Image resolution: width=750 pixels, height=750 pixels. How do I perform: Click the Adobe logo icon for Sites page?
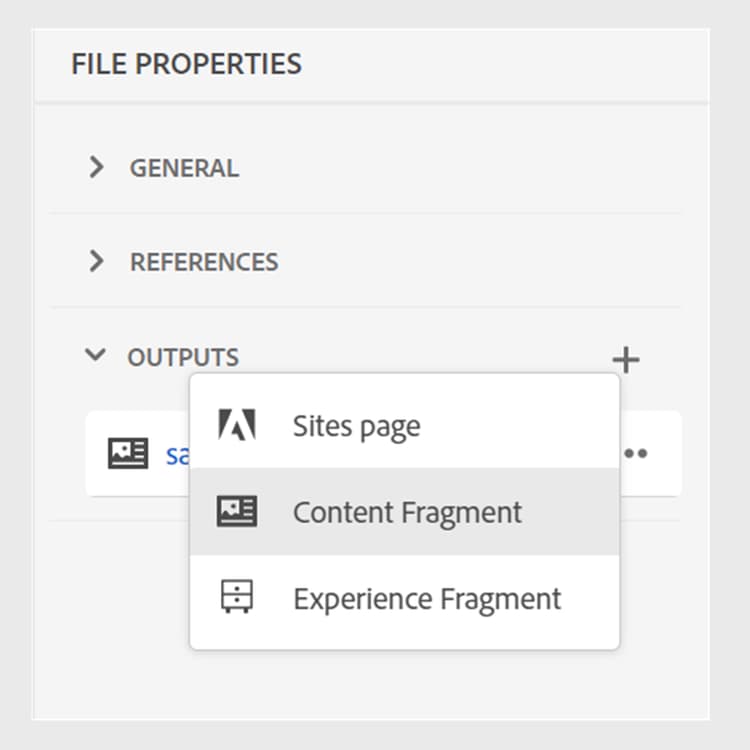click(x=237, y=424)
